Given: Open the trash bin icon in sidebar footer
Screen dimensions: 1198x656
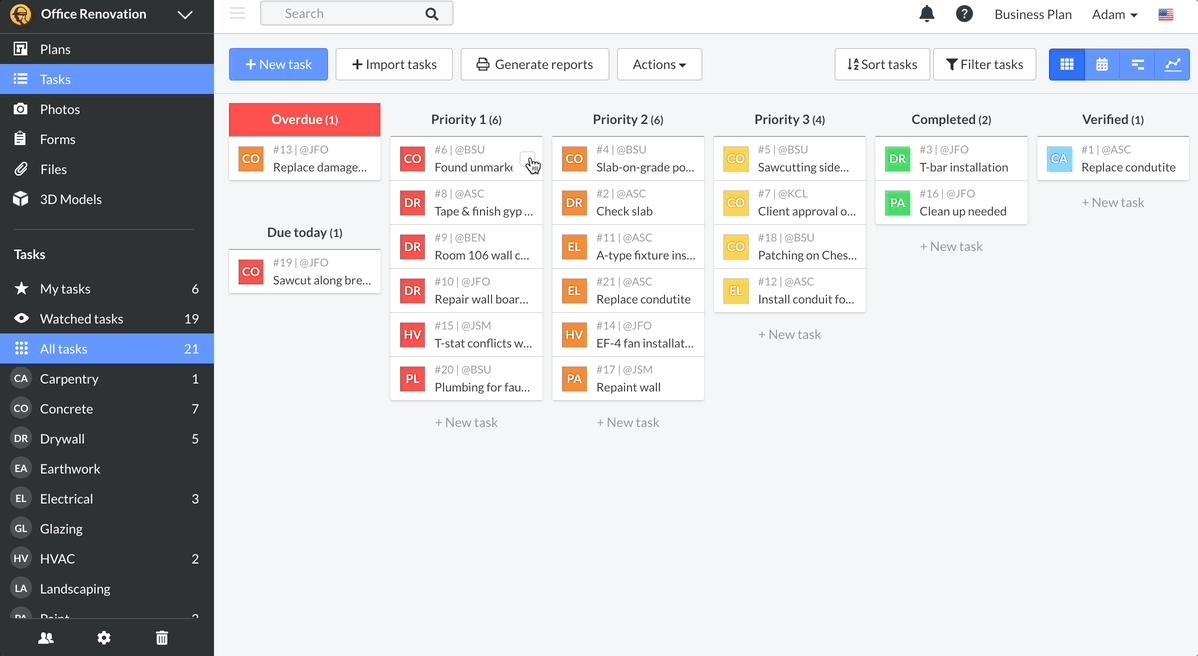Looking at the screenshot, I should click(162, 638).
